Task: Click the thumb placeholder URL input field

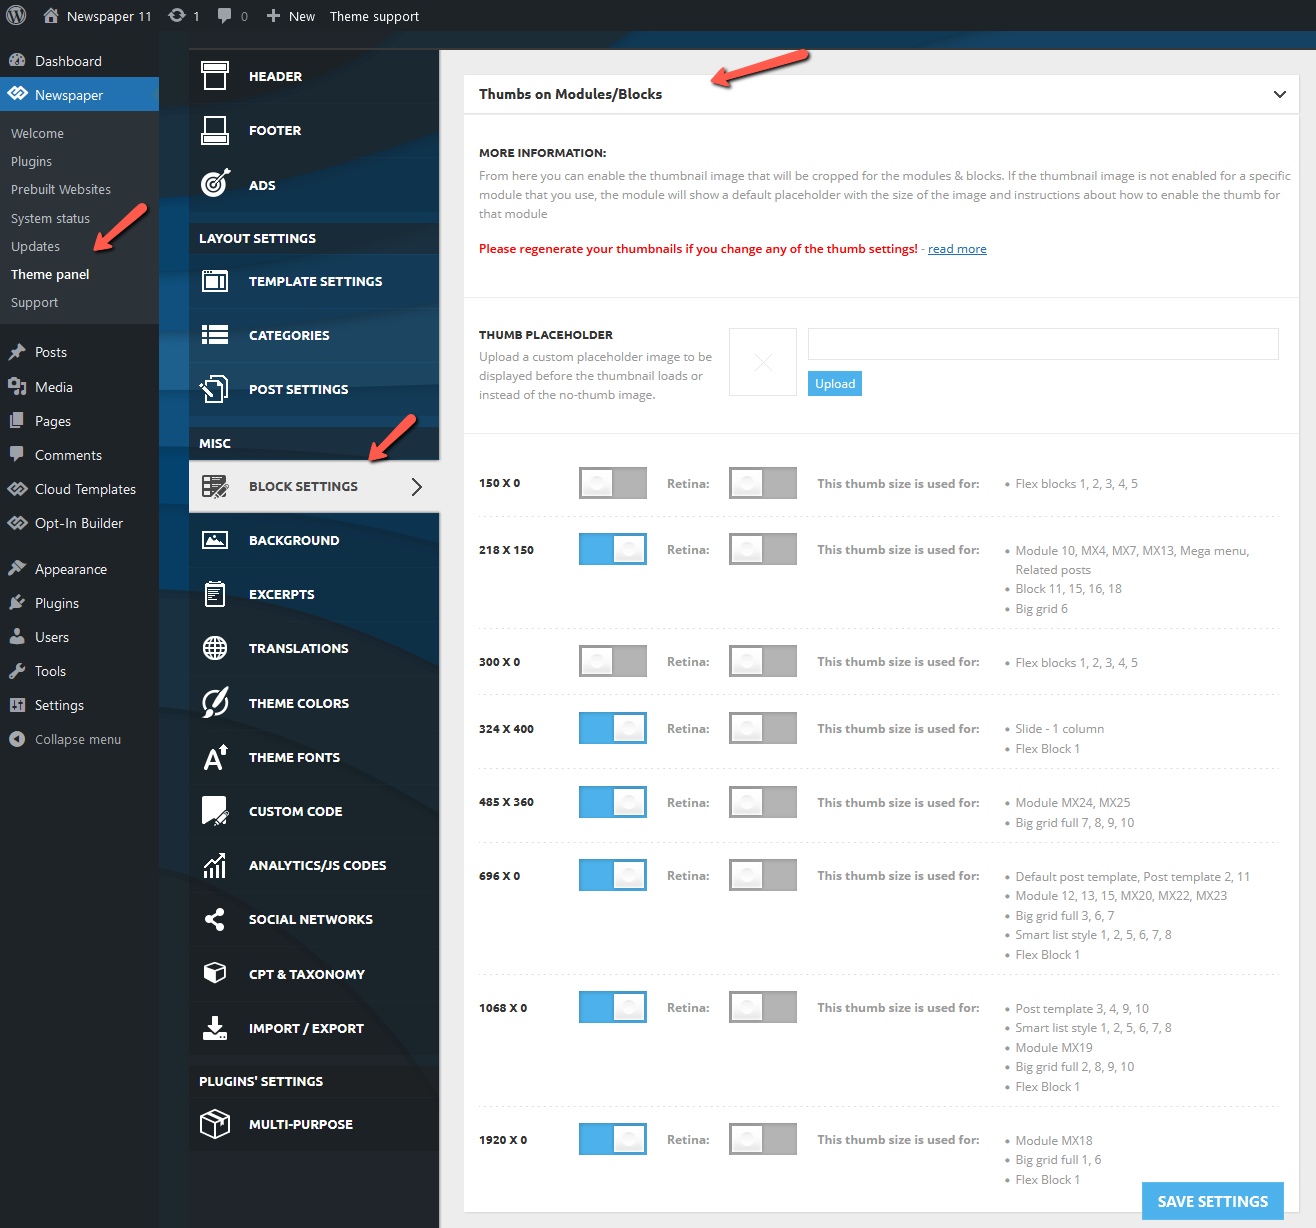Action: (x=1043, y=344)
